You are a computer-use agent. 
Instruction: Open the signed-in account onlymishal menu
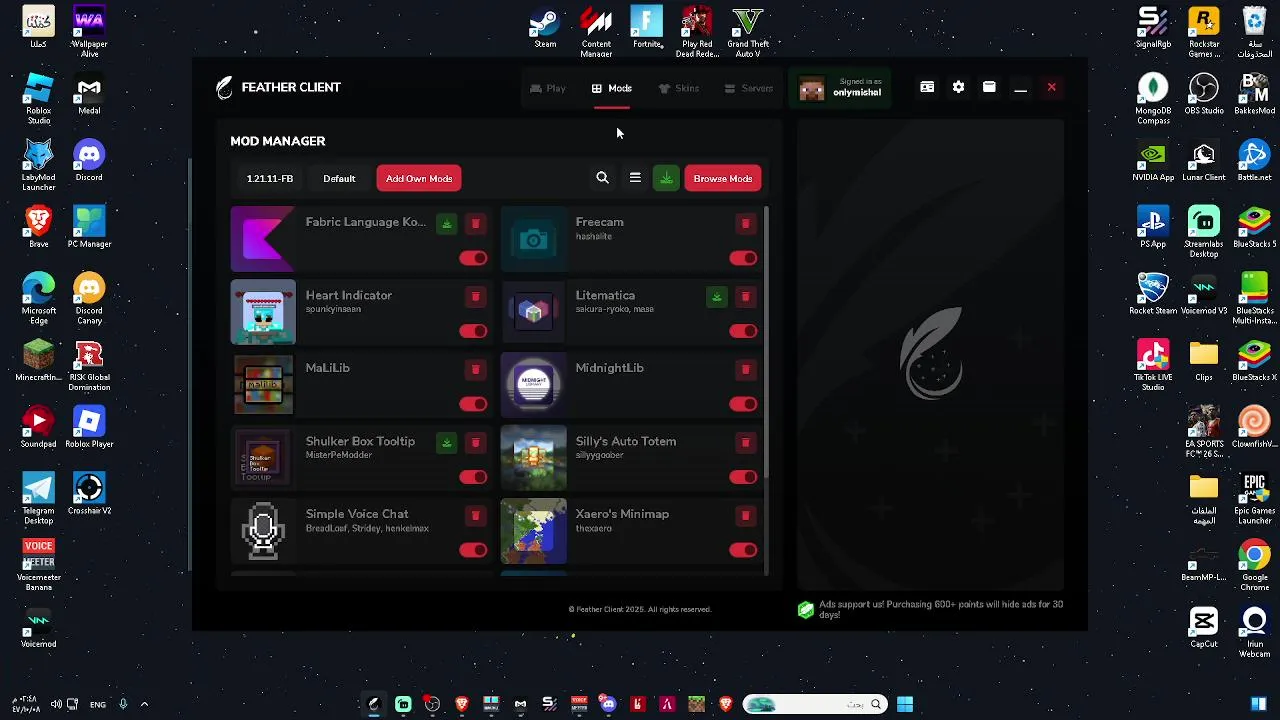(841, 88)
